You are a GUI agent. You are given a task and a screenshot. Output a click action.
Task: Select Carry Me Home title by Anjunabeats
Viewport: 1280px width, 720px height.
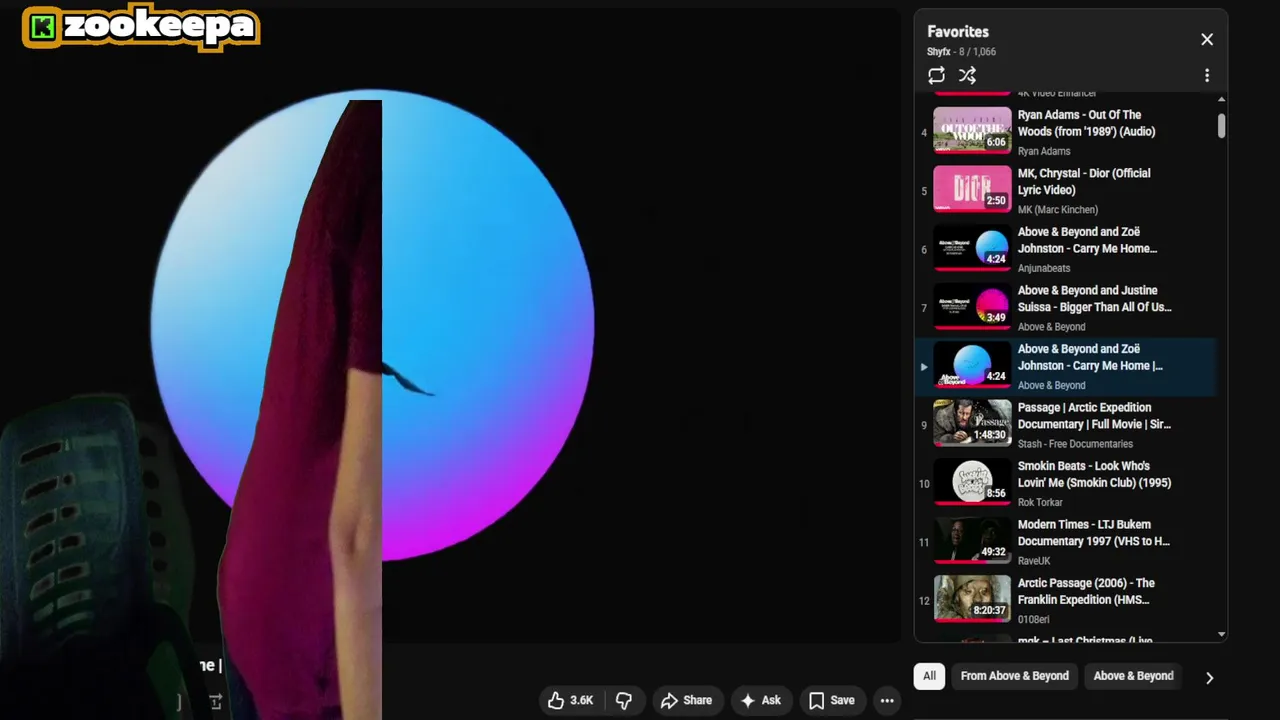coord(1087,240)
